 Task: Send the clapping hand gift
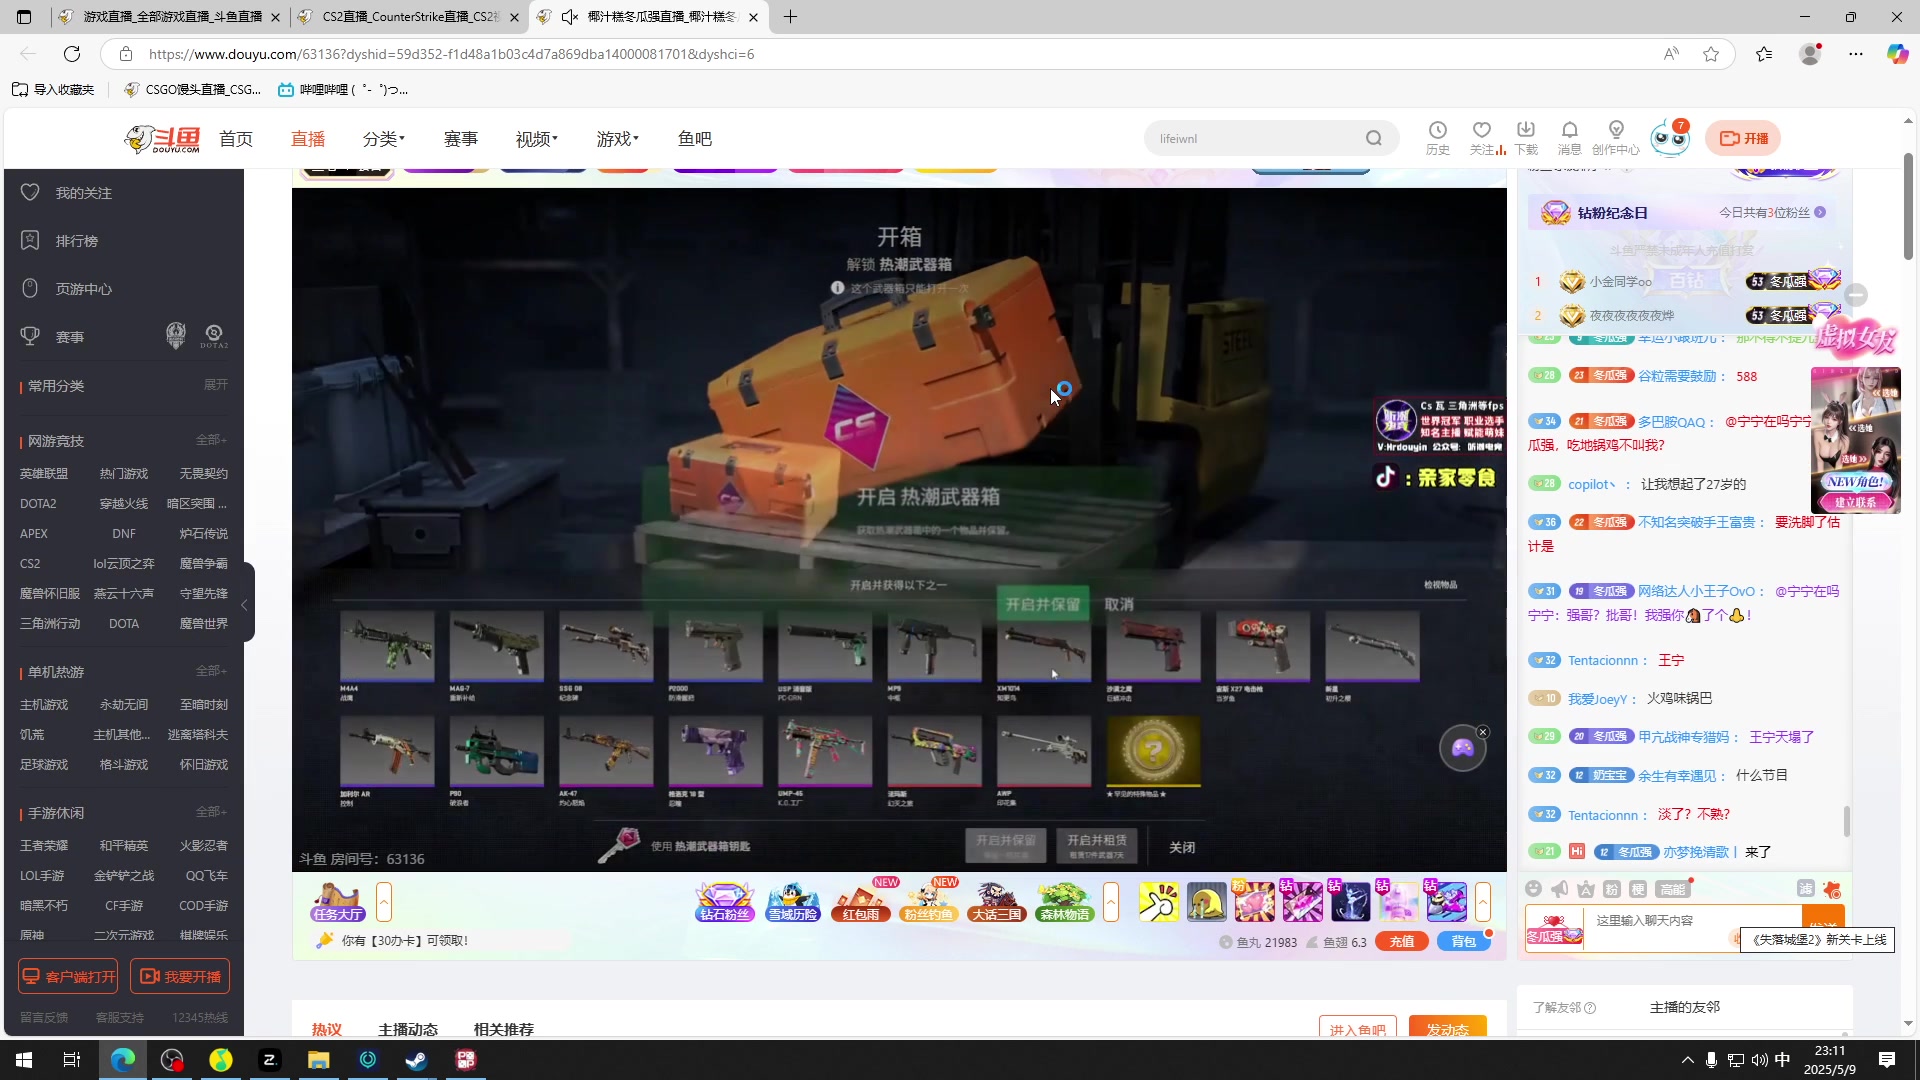1159,902
